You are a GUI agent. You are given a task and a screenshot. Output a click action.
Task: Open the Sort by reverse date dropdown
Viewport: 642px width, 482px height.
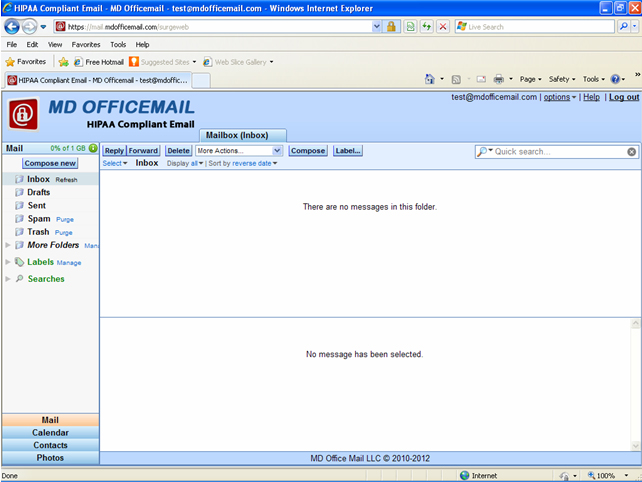(244, 163)
